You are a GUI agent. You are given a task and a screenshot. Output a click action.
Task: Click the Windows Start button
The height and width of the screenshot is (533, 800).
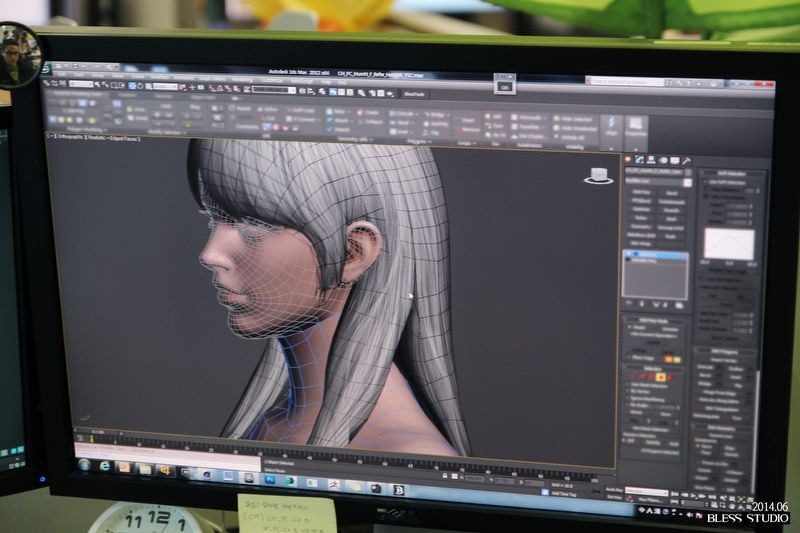coord(84,465)
